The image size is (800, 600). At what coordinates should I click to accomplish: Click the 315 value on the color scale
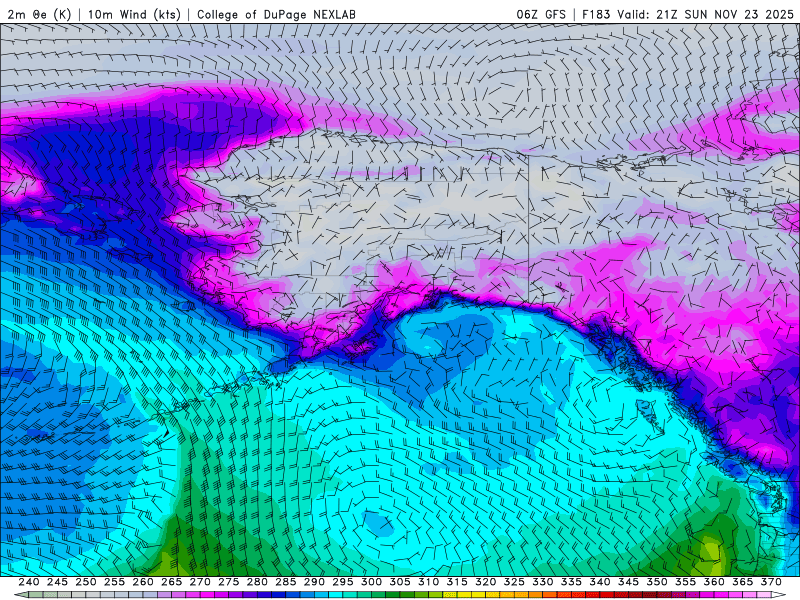pyautogui.click(x=457, y=582)
